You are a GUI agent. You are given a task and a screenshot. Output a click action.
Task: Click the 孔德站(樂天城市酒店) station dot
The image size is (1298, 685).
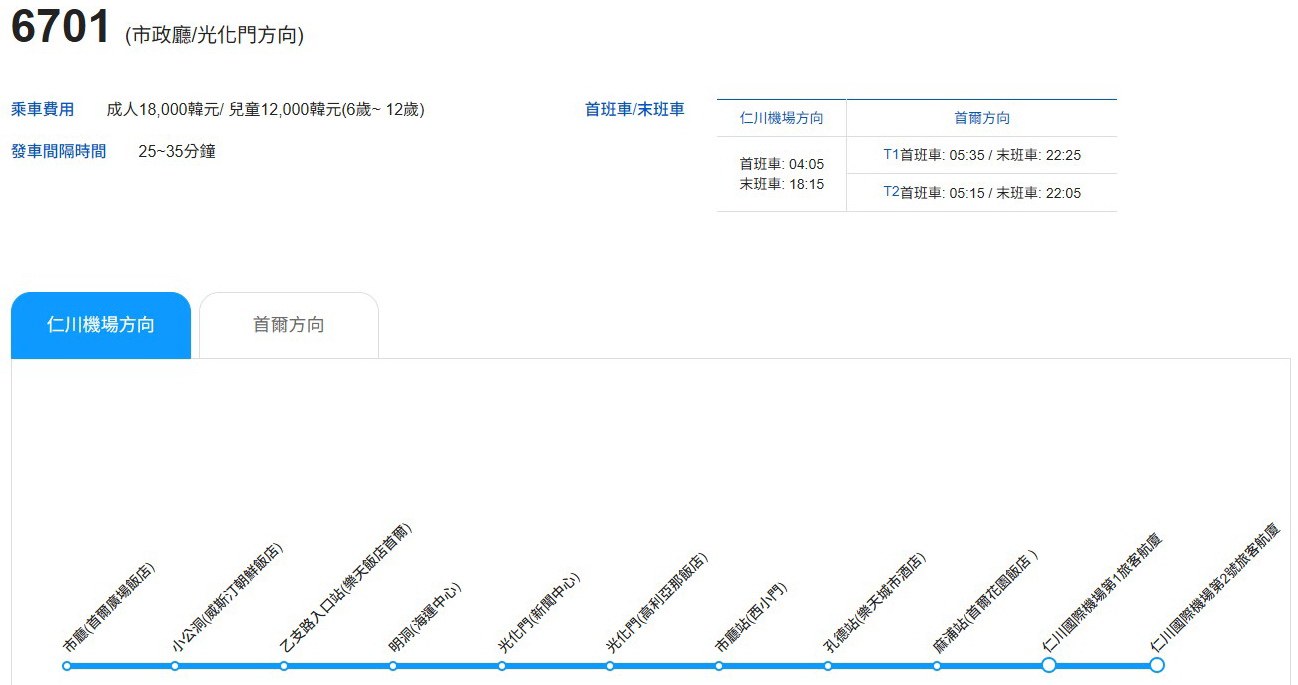coord(826,665)
